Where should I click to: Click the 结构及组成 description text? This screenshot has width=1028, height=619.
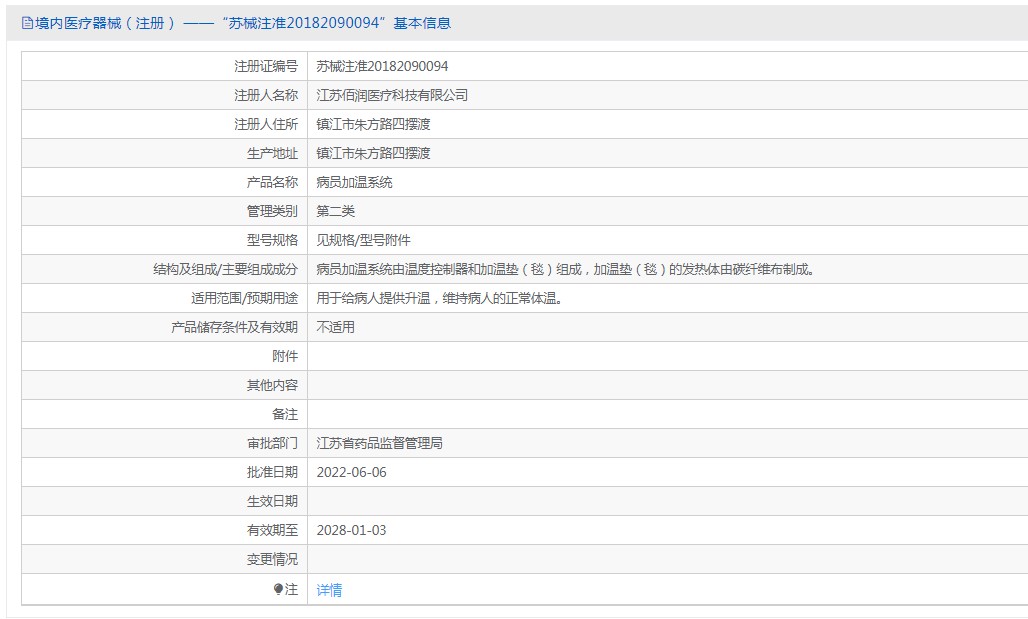pos(566,269)
